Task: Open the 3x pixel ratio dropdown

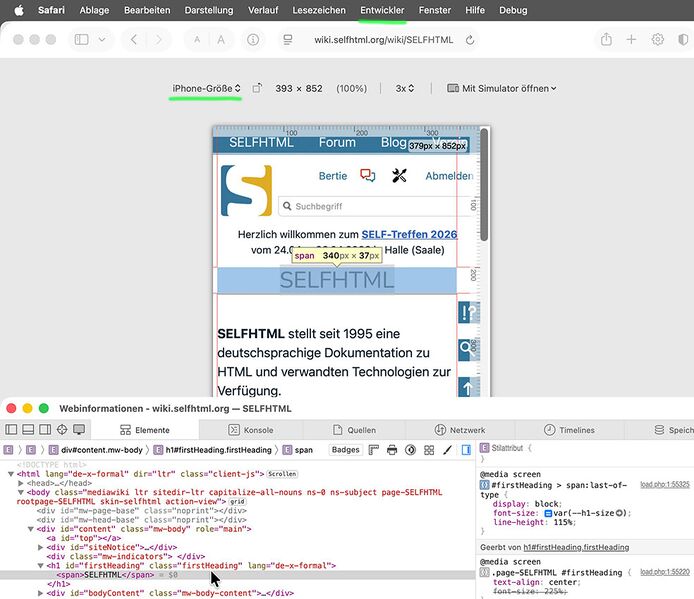Action: tap(405, 88)
